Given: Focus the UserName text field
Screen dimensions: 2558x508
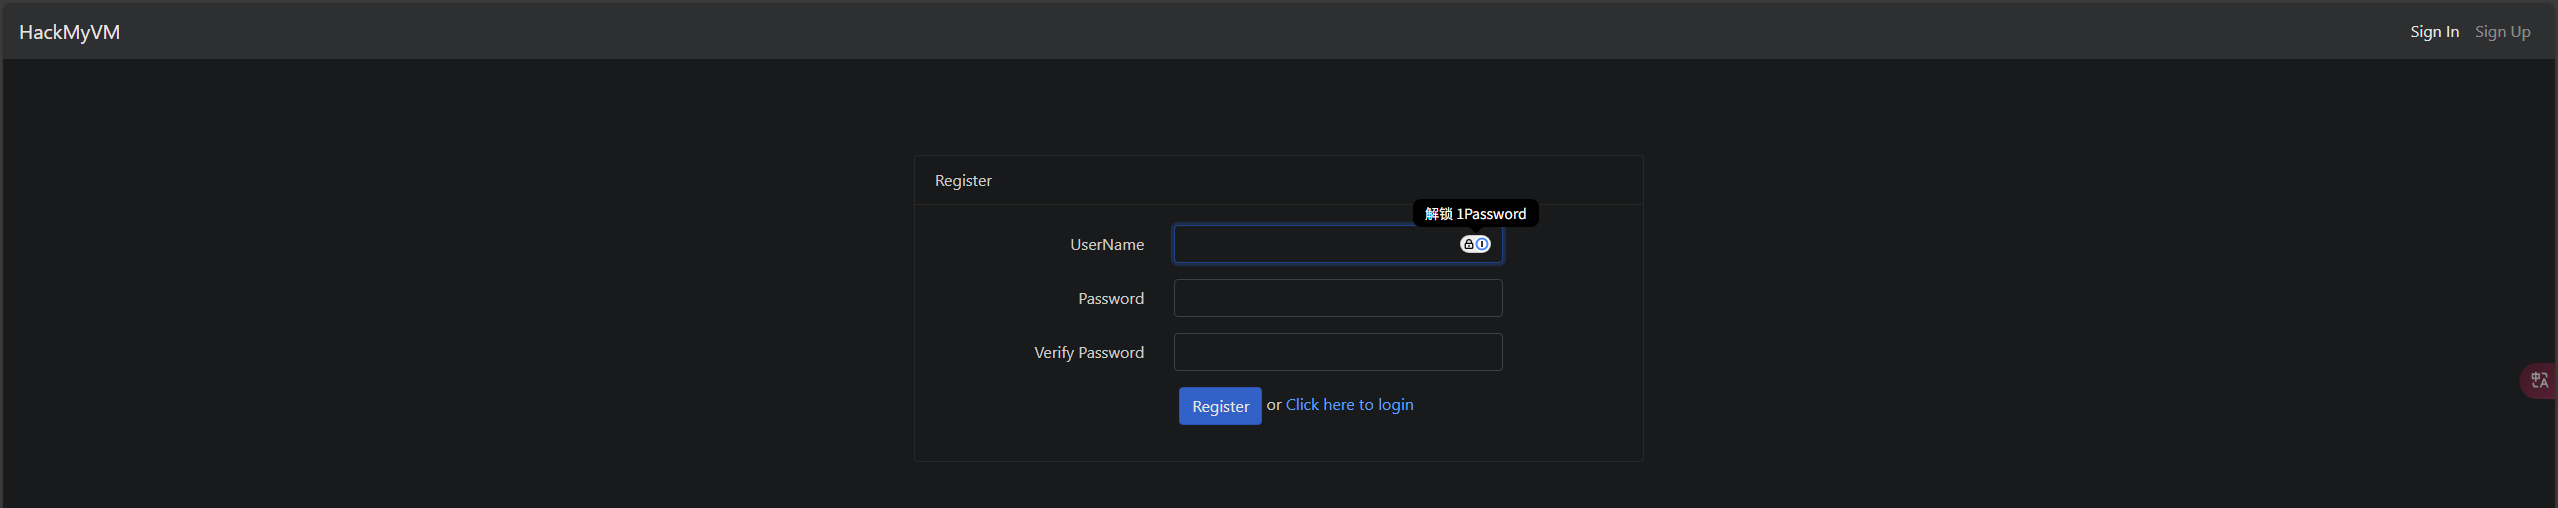Looking at the screenshot, I should (x=1310, y=244).
